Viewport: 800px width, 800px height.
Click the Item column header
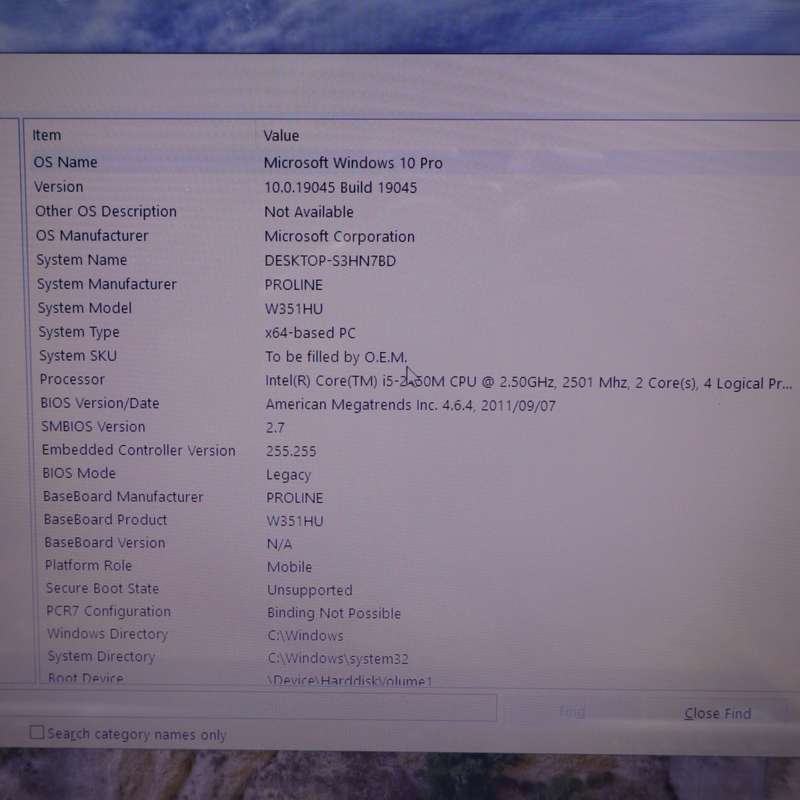tap(47, 135)
